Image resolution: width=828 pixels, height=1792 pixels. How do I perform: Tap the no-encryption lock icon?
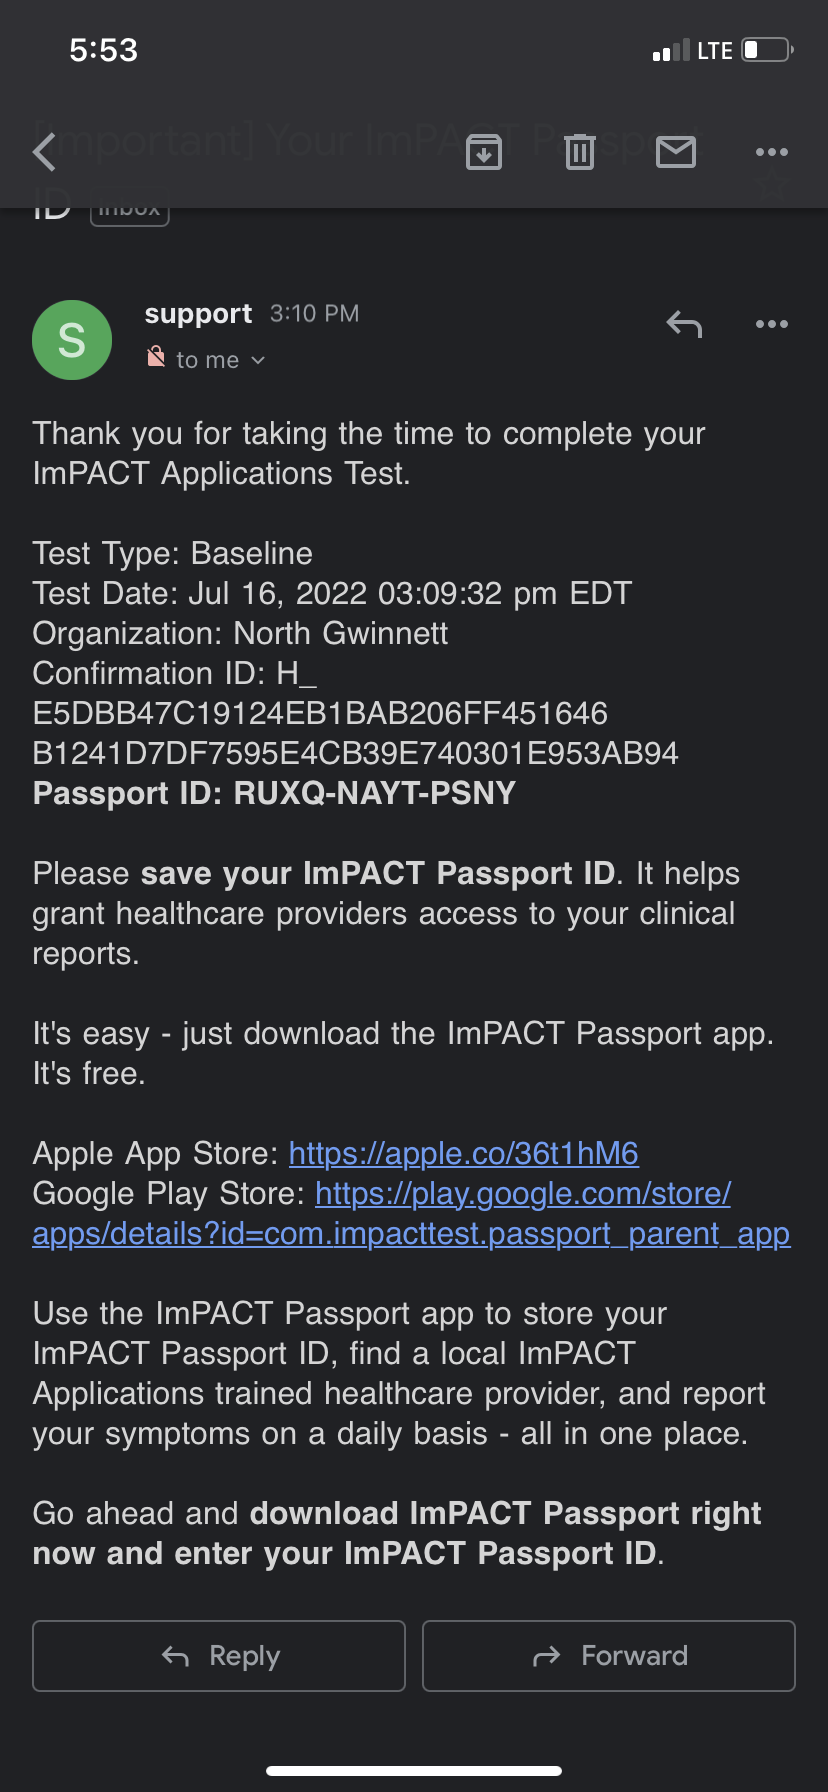tap(156, 356)
